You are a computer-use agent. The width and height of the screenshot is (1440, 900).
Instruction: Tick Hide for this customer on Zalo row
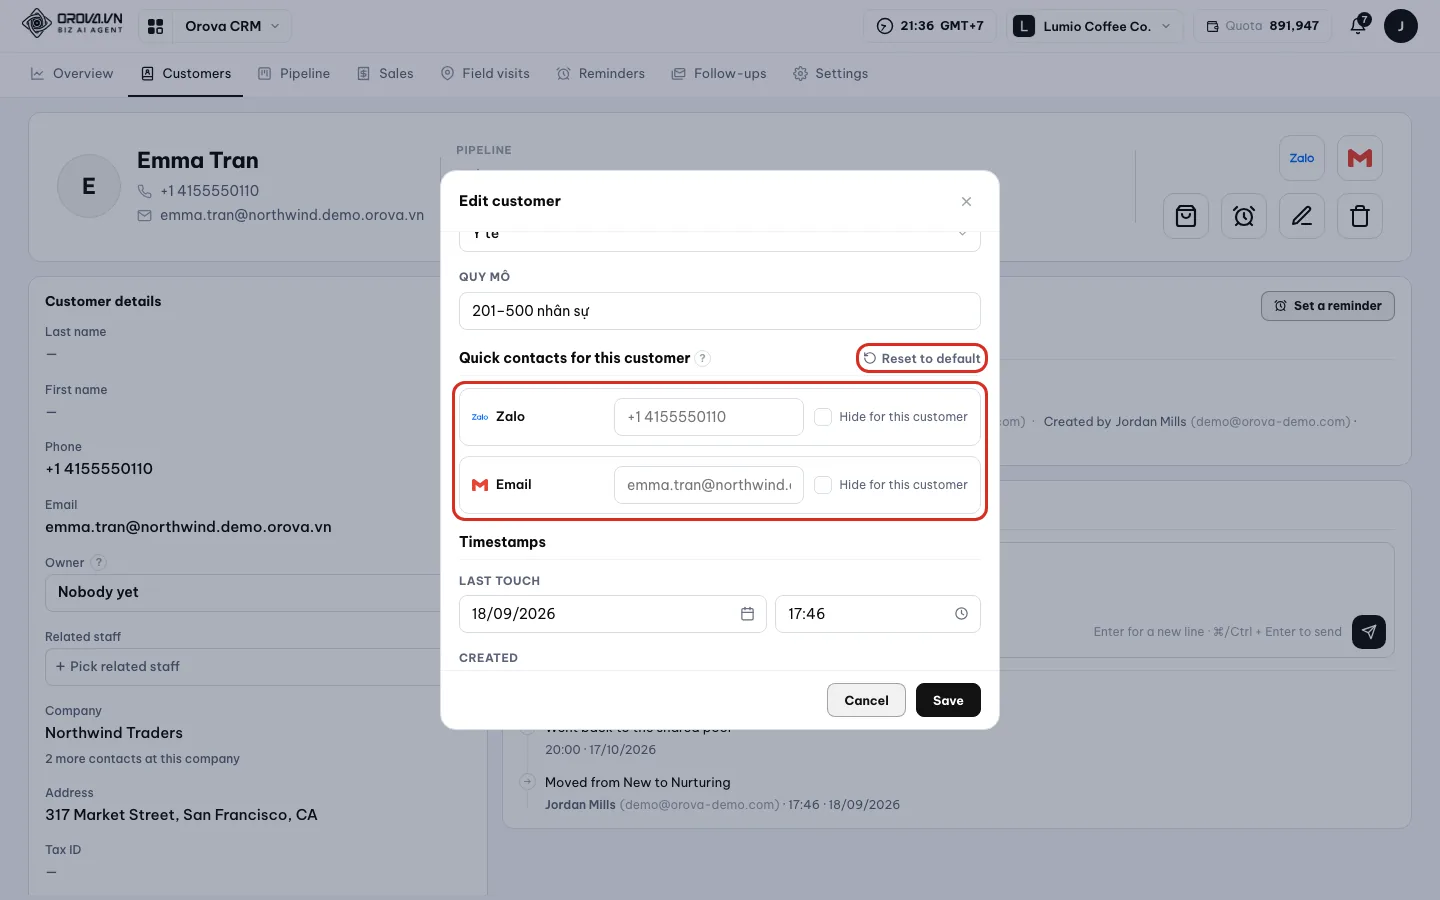pos(823,417)
